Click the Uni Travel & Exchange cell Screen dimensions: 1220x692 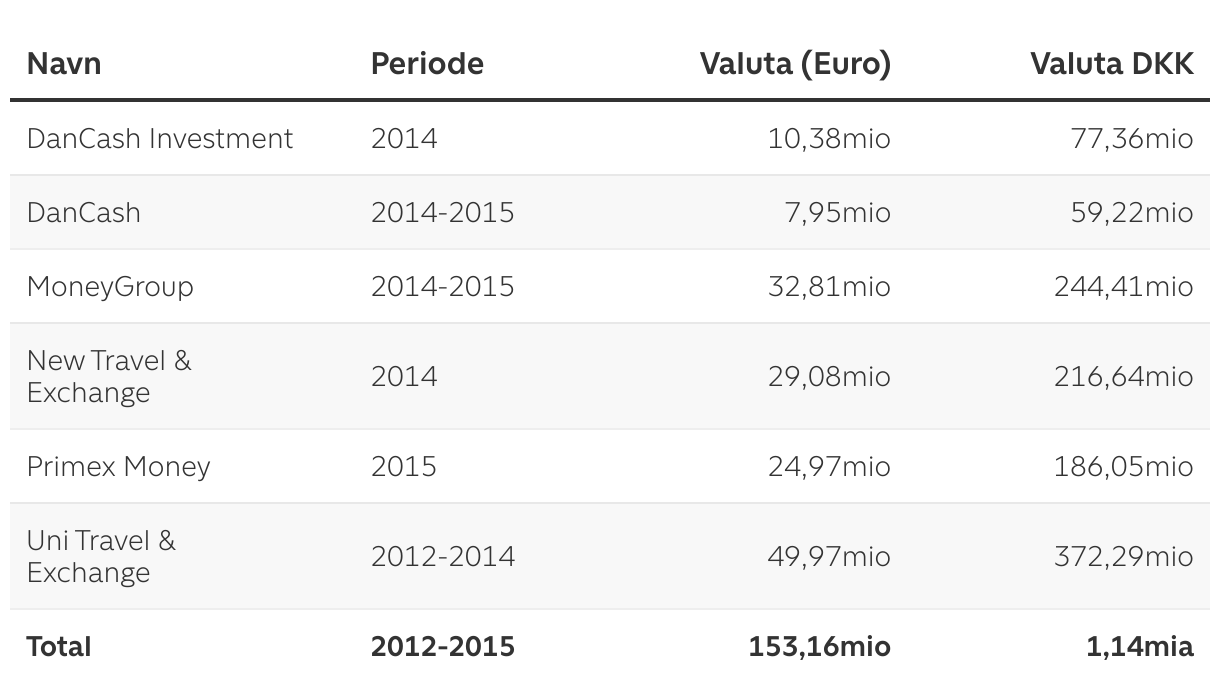[x=101, y=556]
